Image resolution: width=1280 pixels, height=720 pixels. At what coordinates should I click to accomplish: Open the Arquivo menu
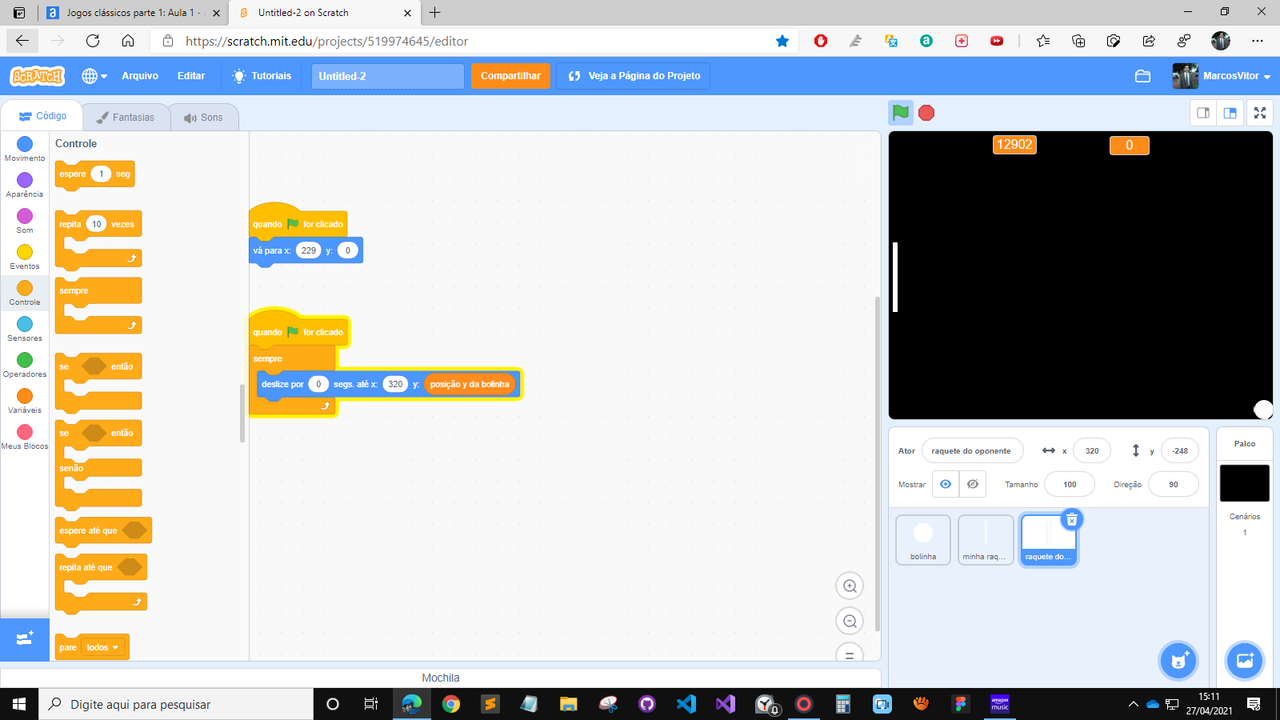click(x=140, y=76)
